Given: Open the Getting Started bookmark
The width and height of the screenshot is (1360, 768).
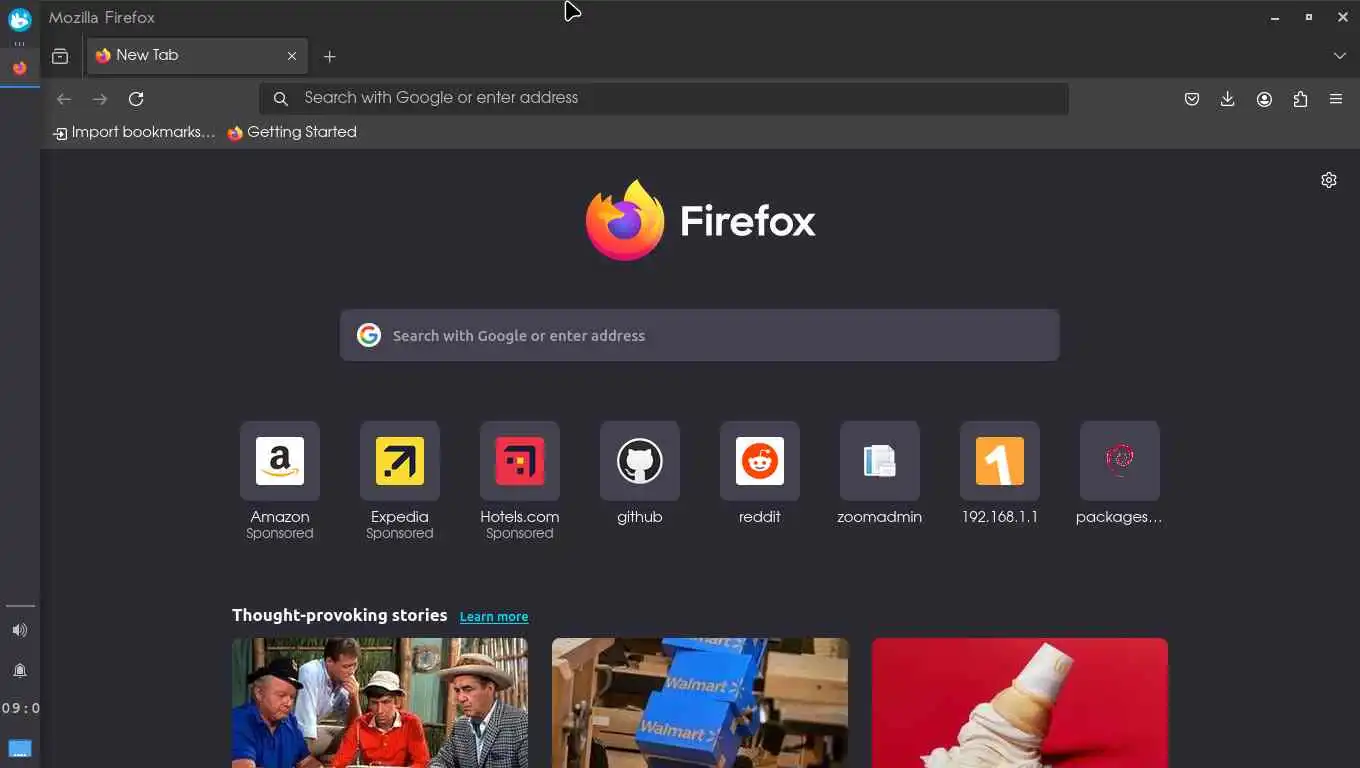Looking at the screenshot, I should 291,132.
